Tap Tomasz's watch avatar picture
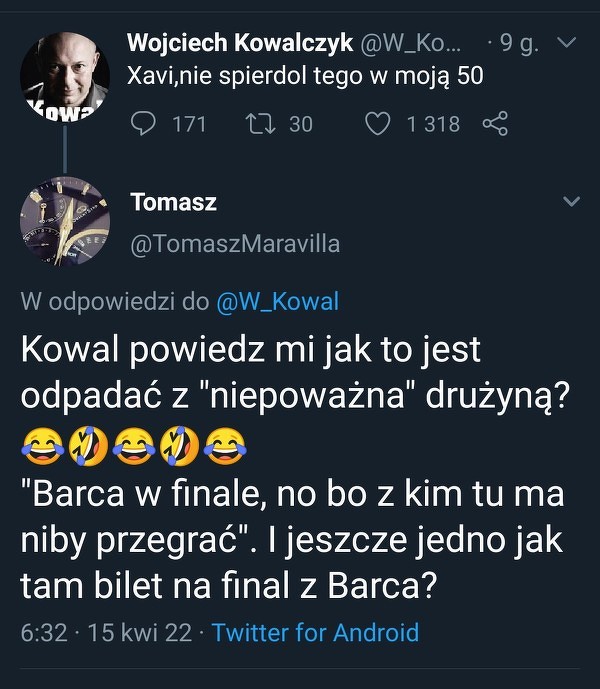The height and width of the screenshot is (689, 600). click(65, 222)
